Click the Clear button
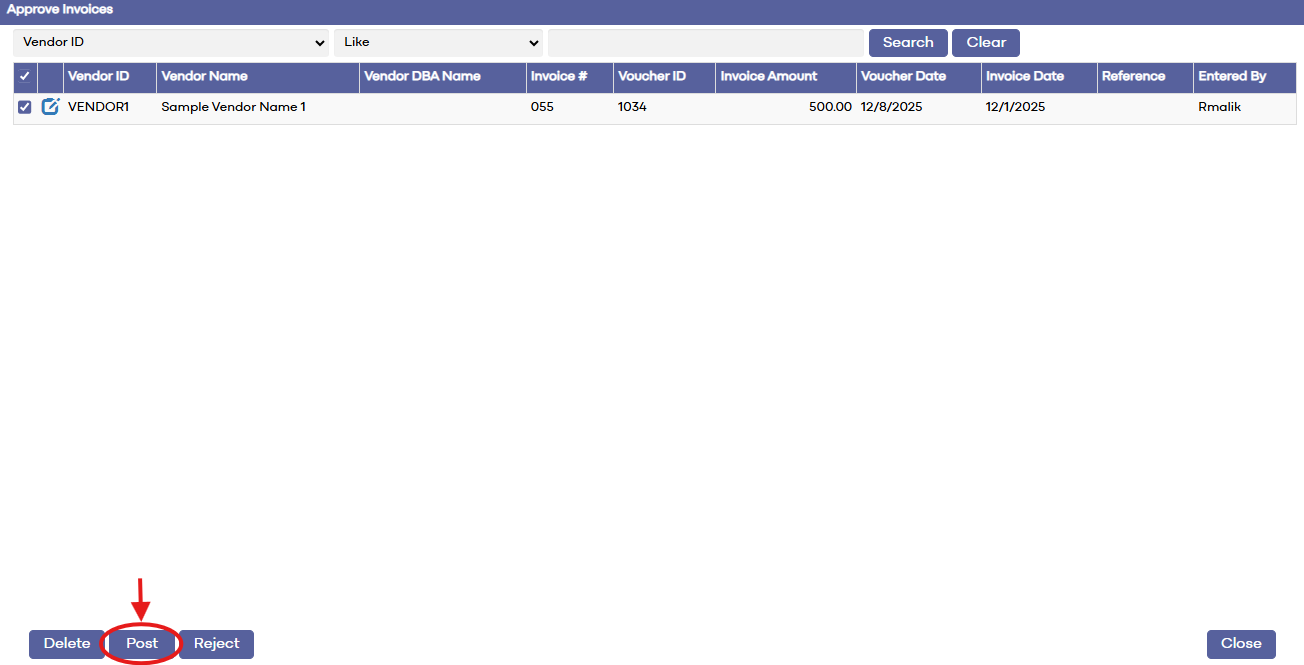The image size is (1304, 665). (x=986, y=43)
